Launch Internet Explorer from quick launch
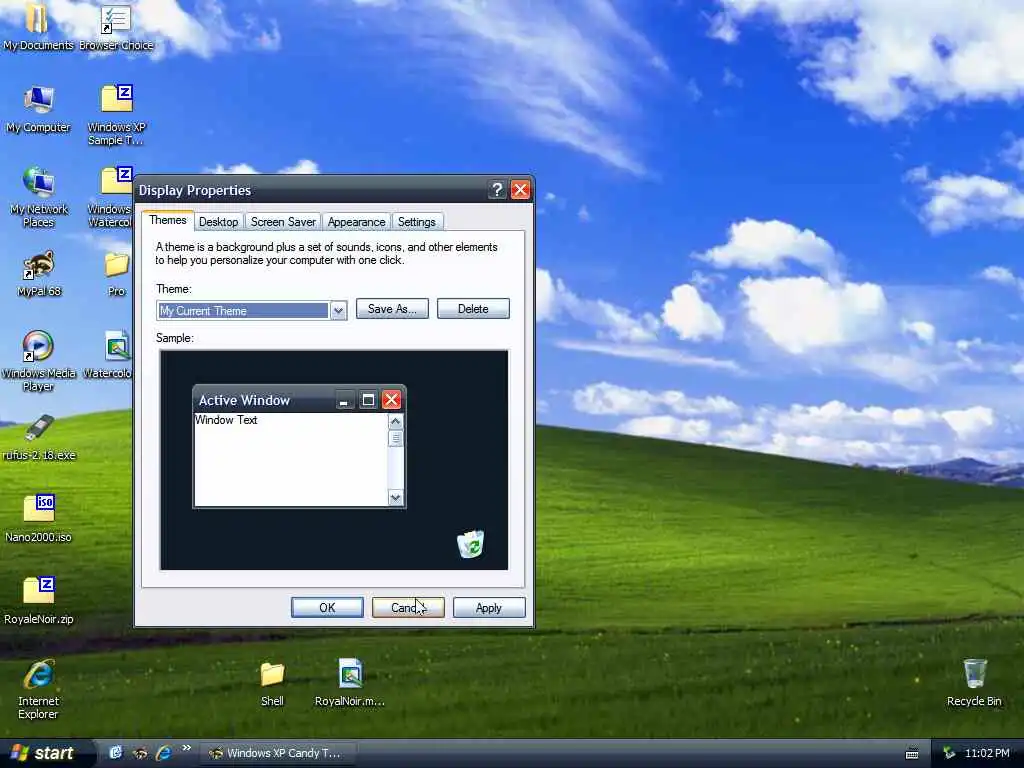The width and height of the screenshot is (1024, 768). pos(164,753)
